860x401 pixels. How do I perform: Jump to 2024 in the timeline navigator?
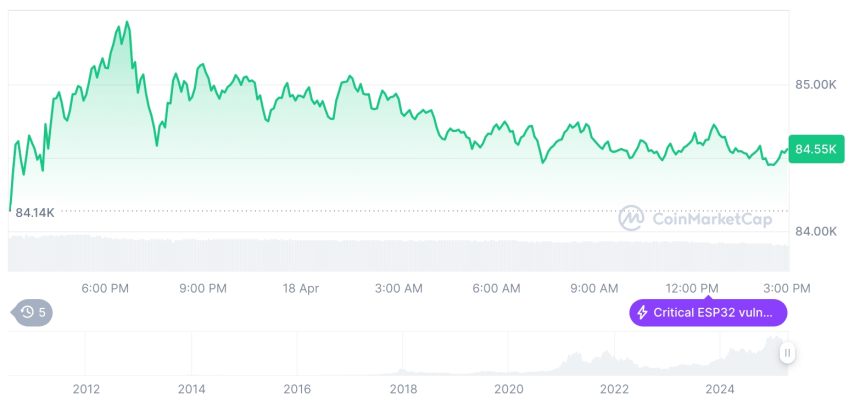pyautogui.click(x=720, y=388)
